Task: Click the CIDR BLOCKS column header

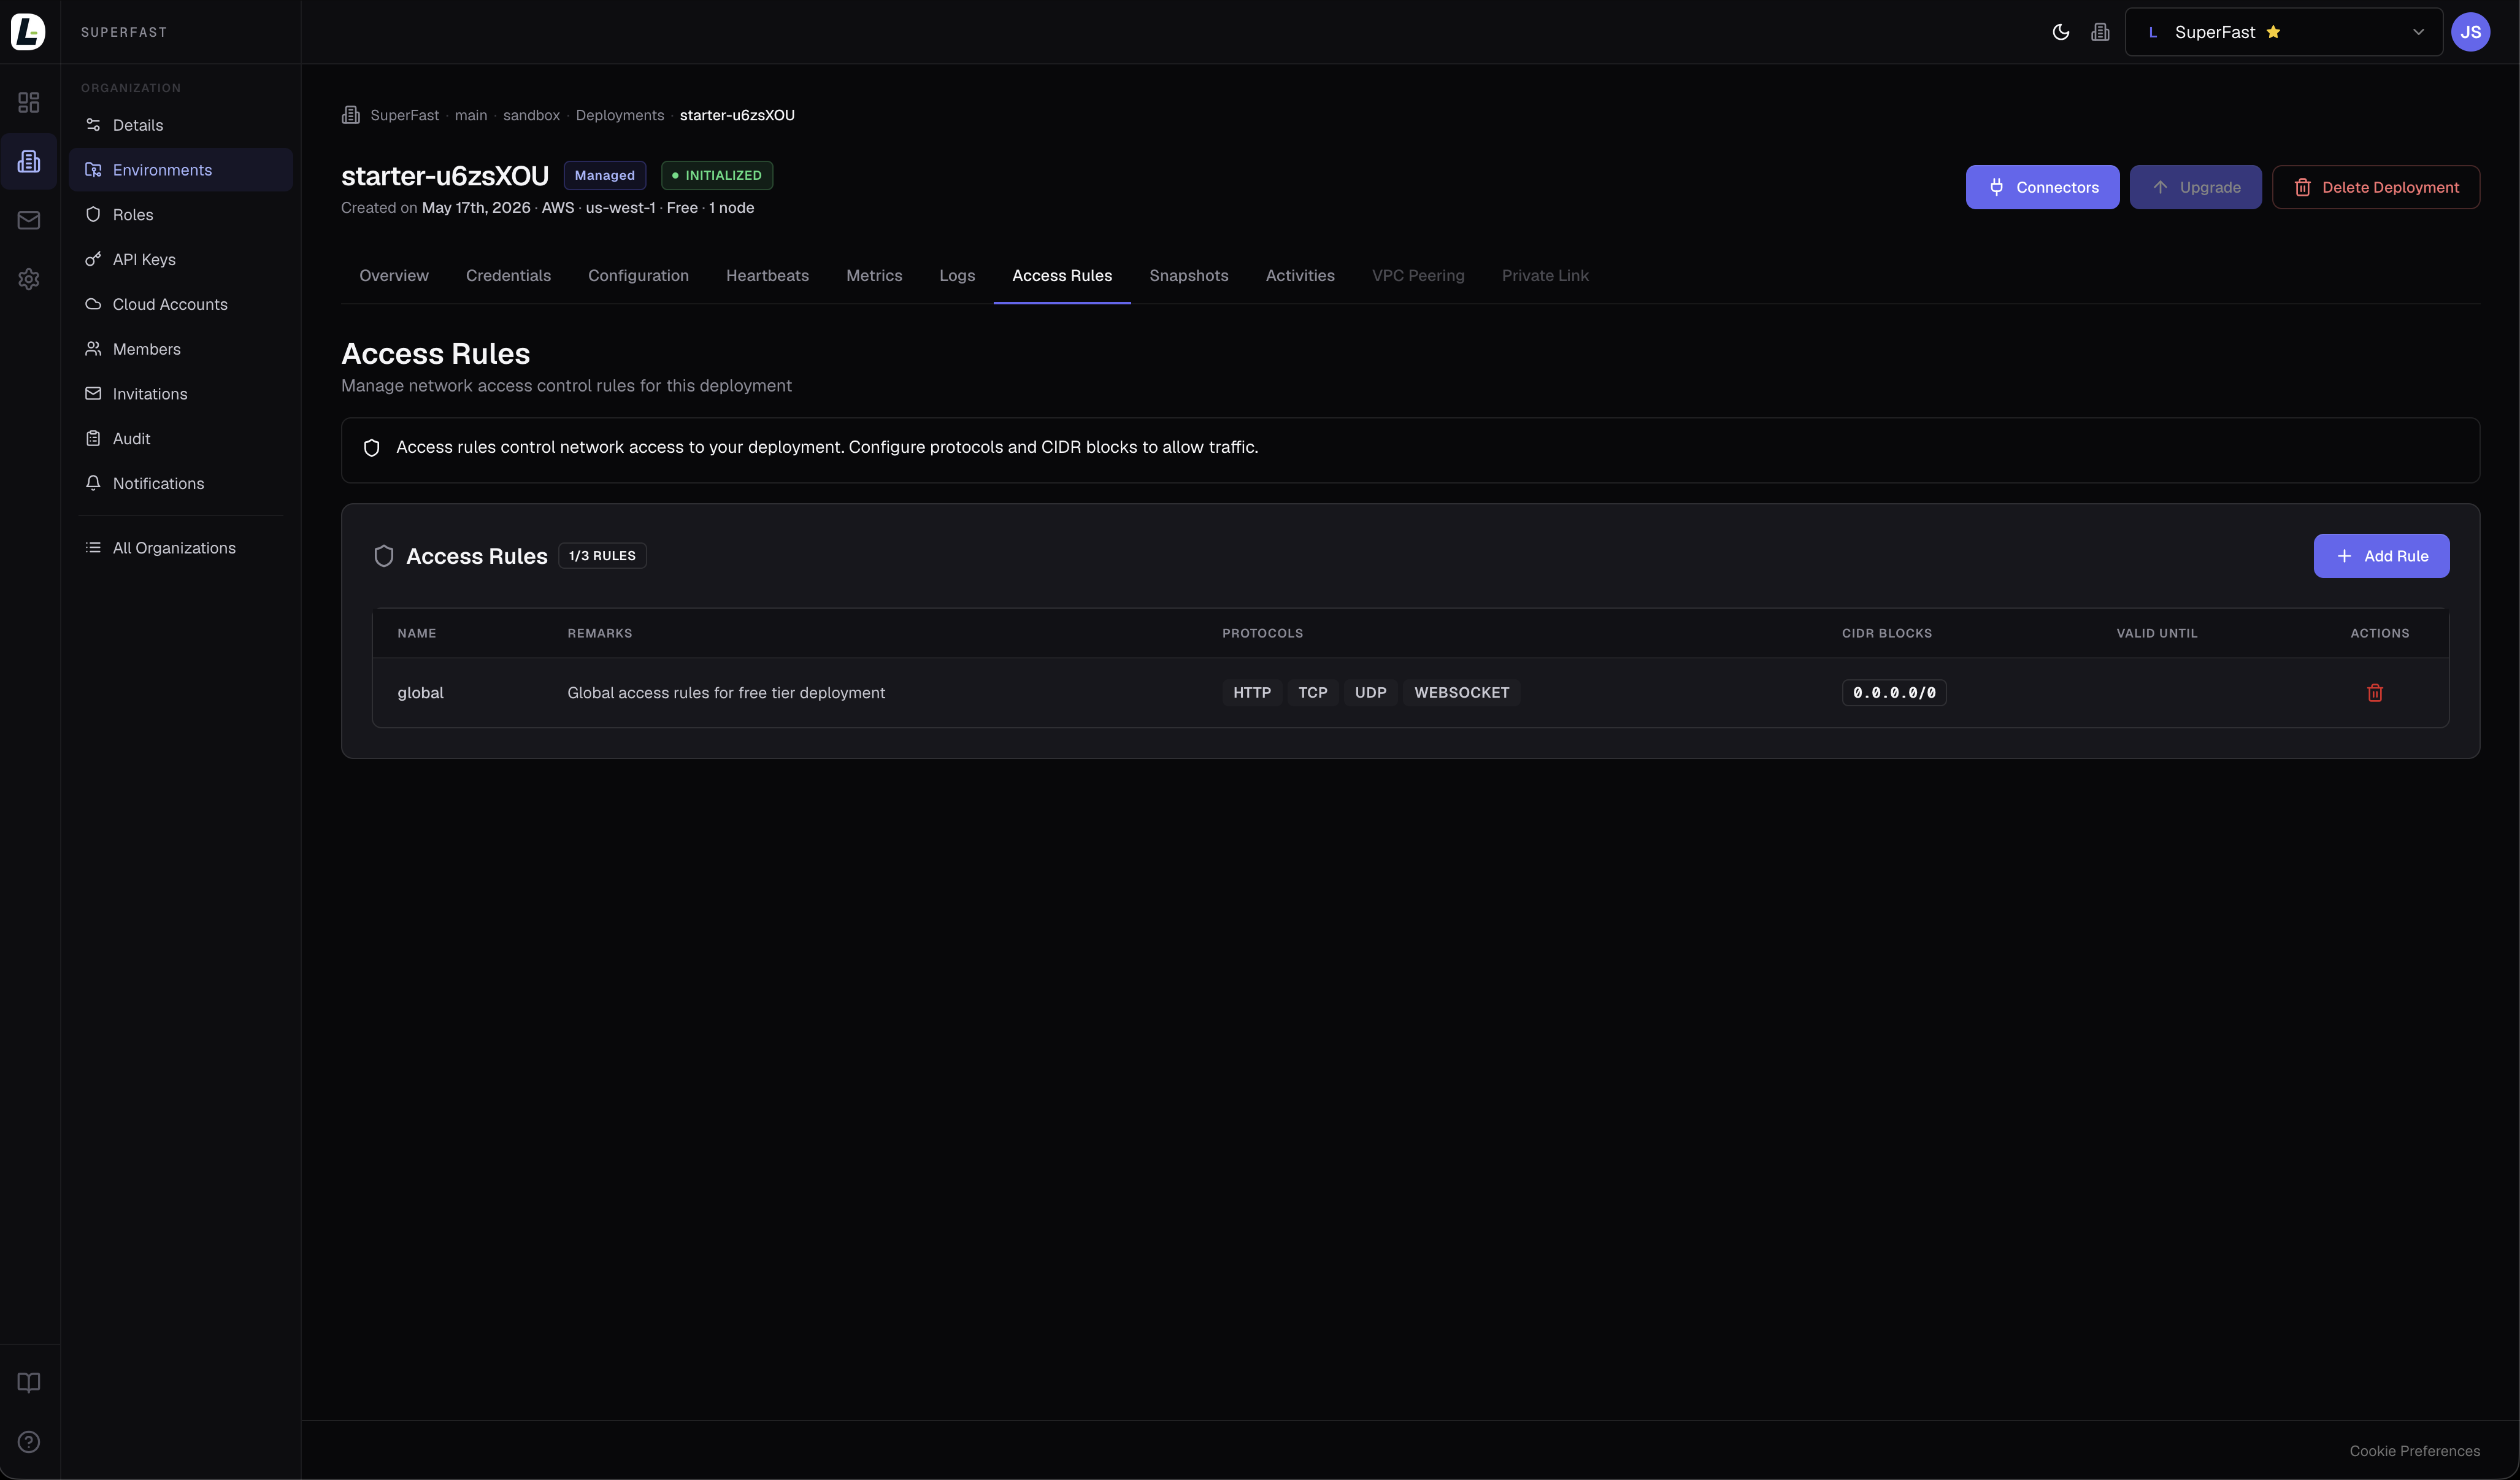Action: (1887, 633)
